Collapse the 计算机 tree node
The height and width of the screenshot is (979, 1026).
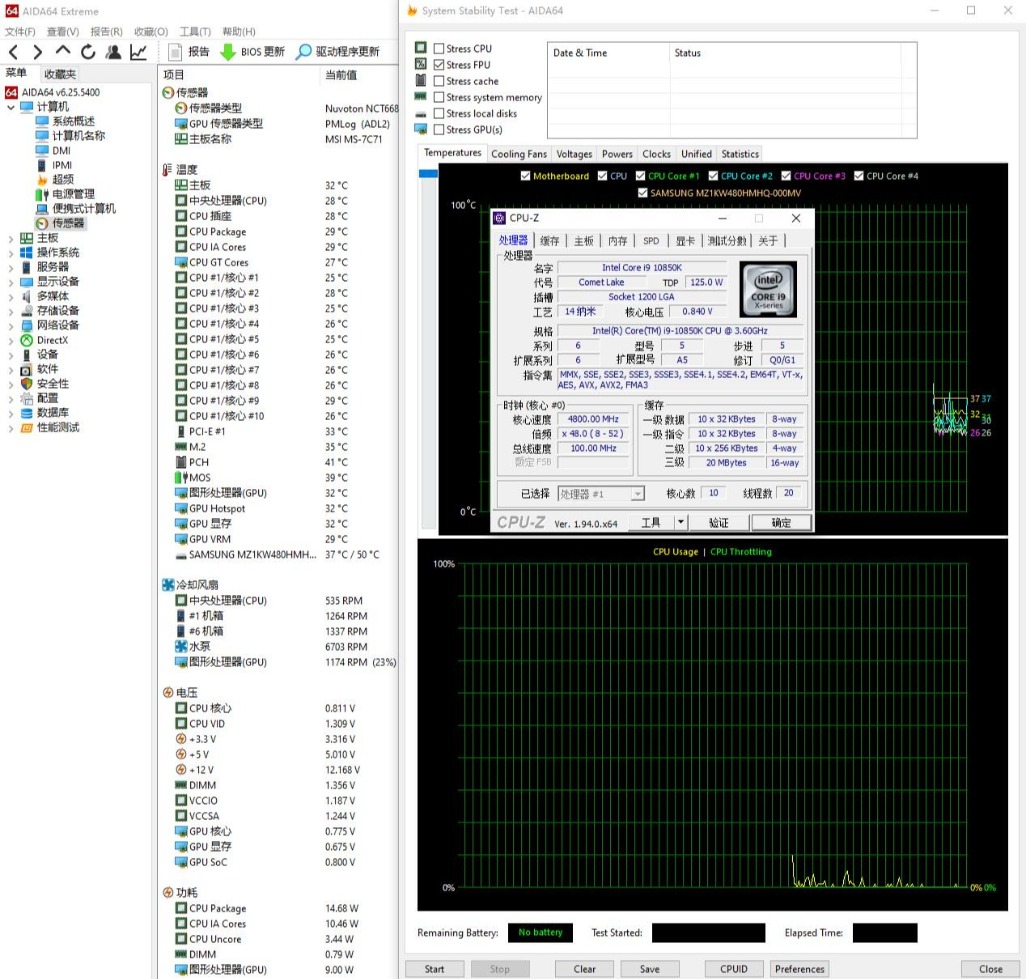[x=11, y=107]
